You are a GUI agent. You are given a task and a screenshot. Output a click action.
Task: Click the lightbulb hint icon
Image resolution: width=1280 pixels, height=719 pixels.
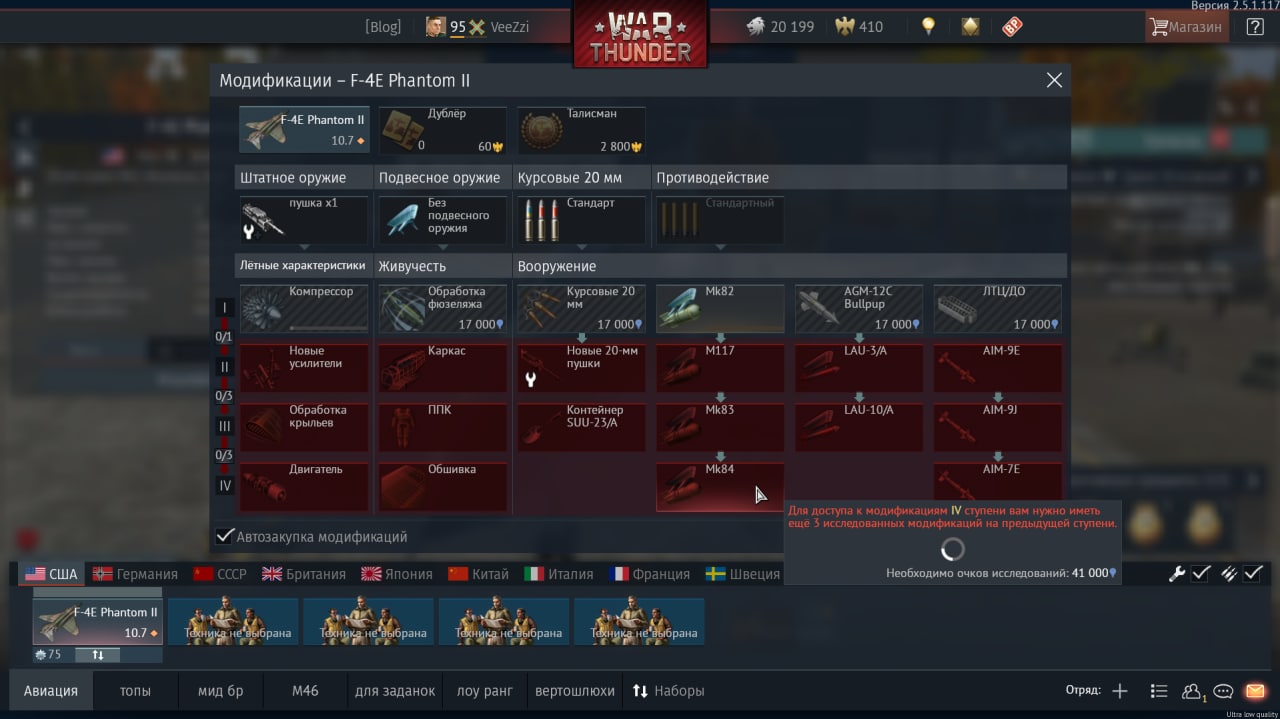point(929,27)
